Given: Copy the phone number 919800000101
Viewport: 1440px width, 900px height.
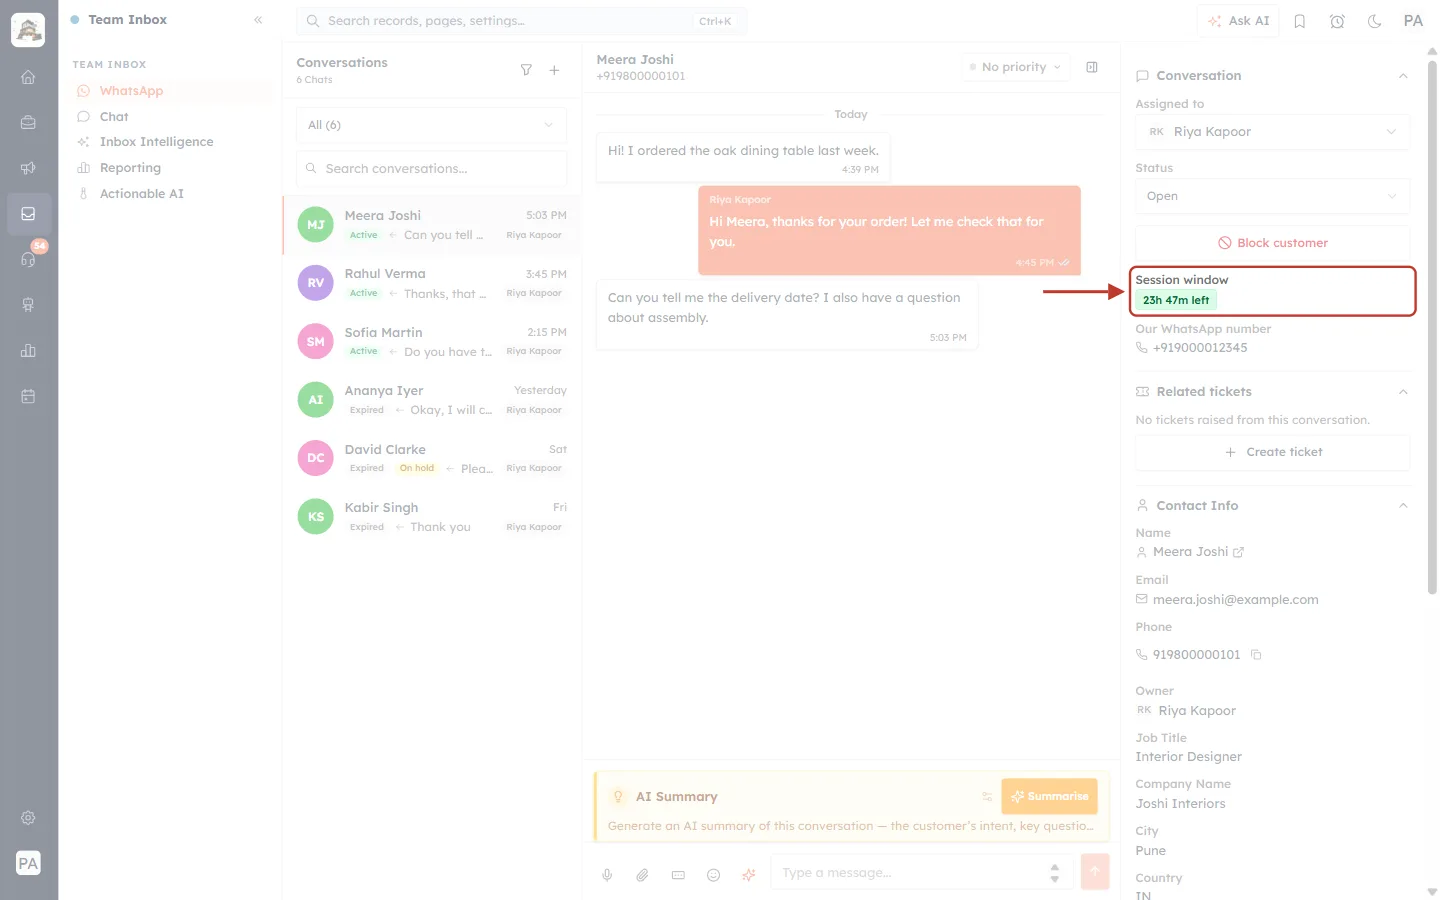Looking at the screenshot, I should (x=1256, y=655).
